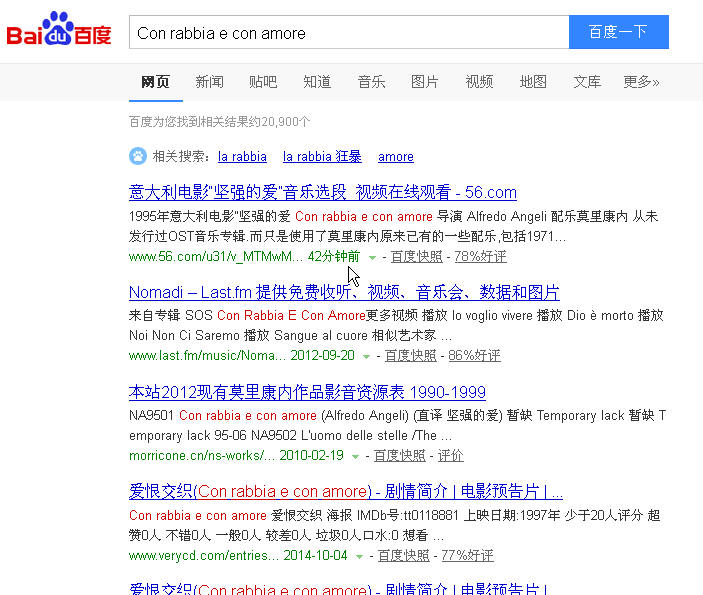This screenshot has height=595, width=703.
Task: Switch to the 新闻 tab
Action: (209, 82)
